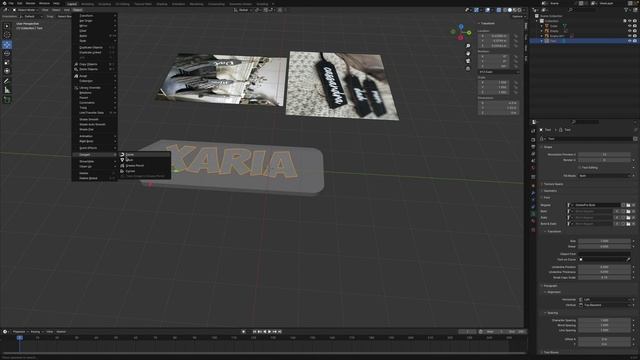This screenshot has height=360, width=640.
Task: Open XYZ Euler rotation mode dropdown
Action: (x=498, y=72)
